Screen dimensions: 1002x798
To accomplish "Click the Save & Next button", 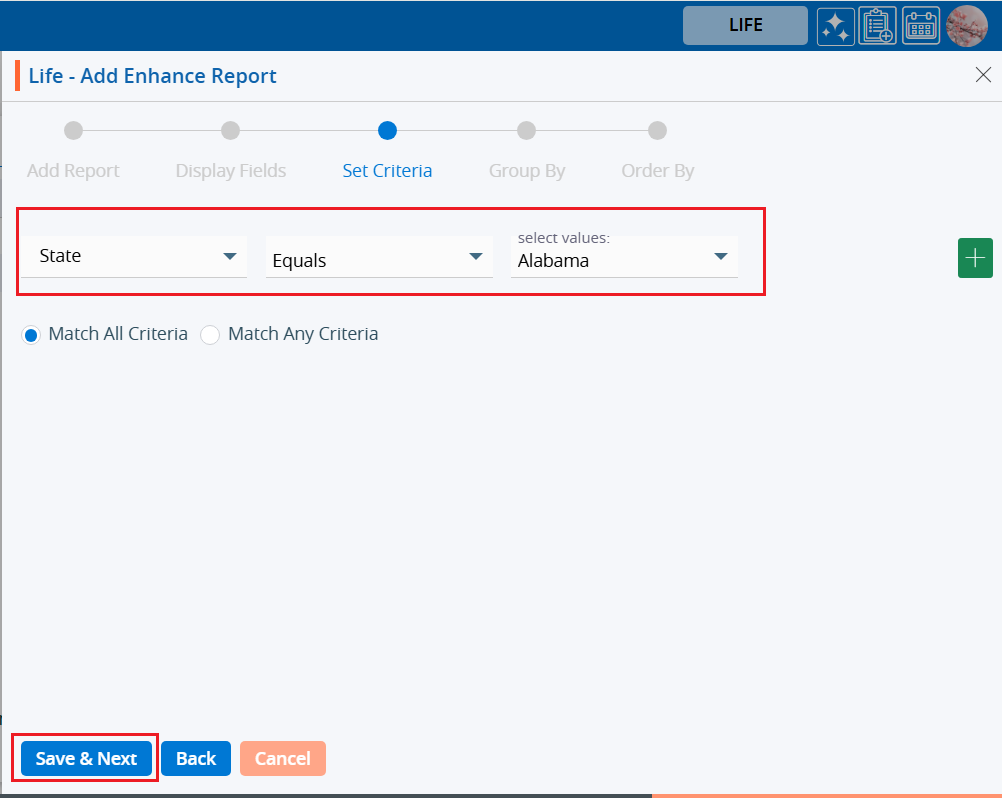I will 86,759.
